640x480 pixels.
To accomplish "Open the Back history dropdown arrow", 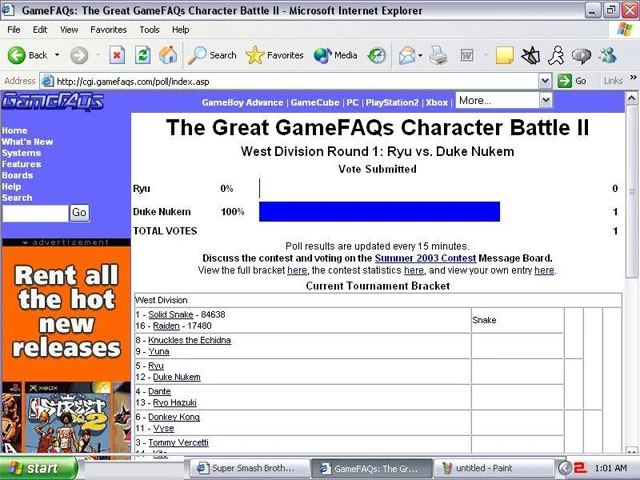I will pos(57,55).
